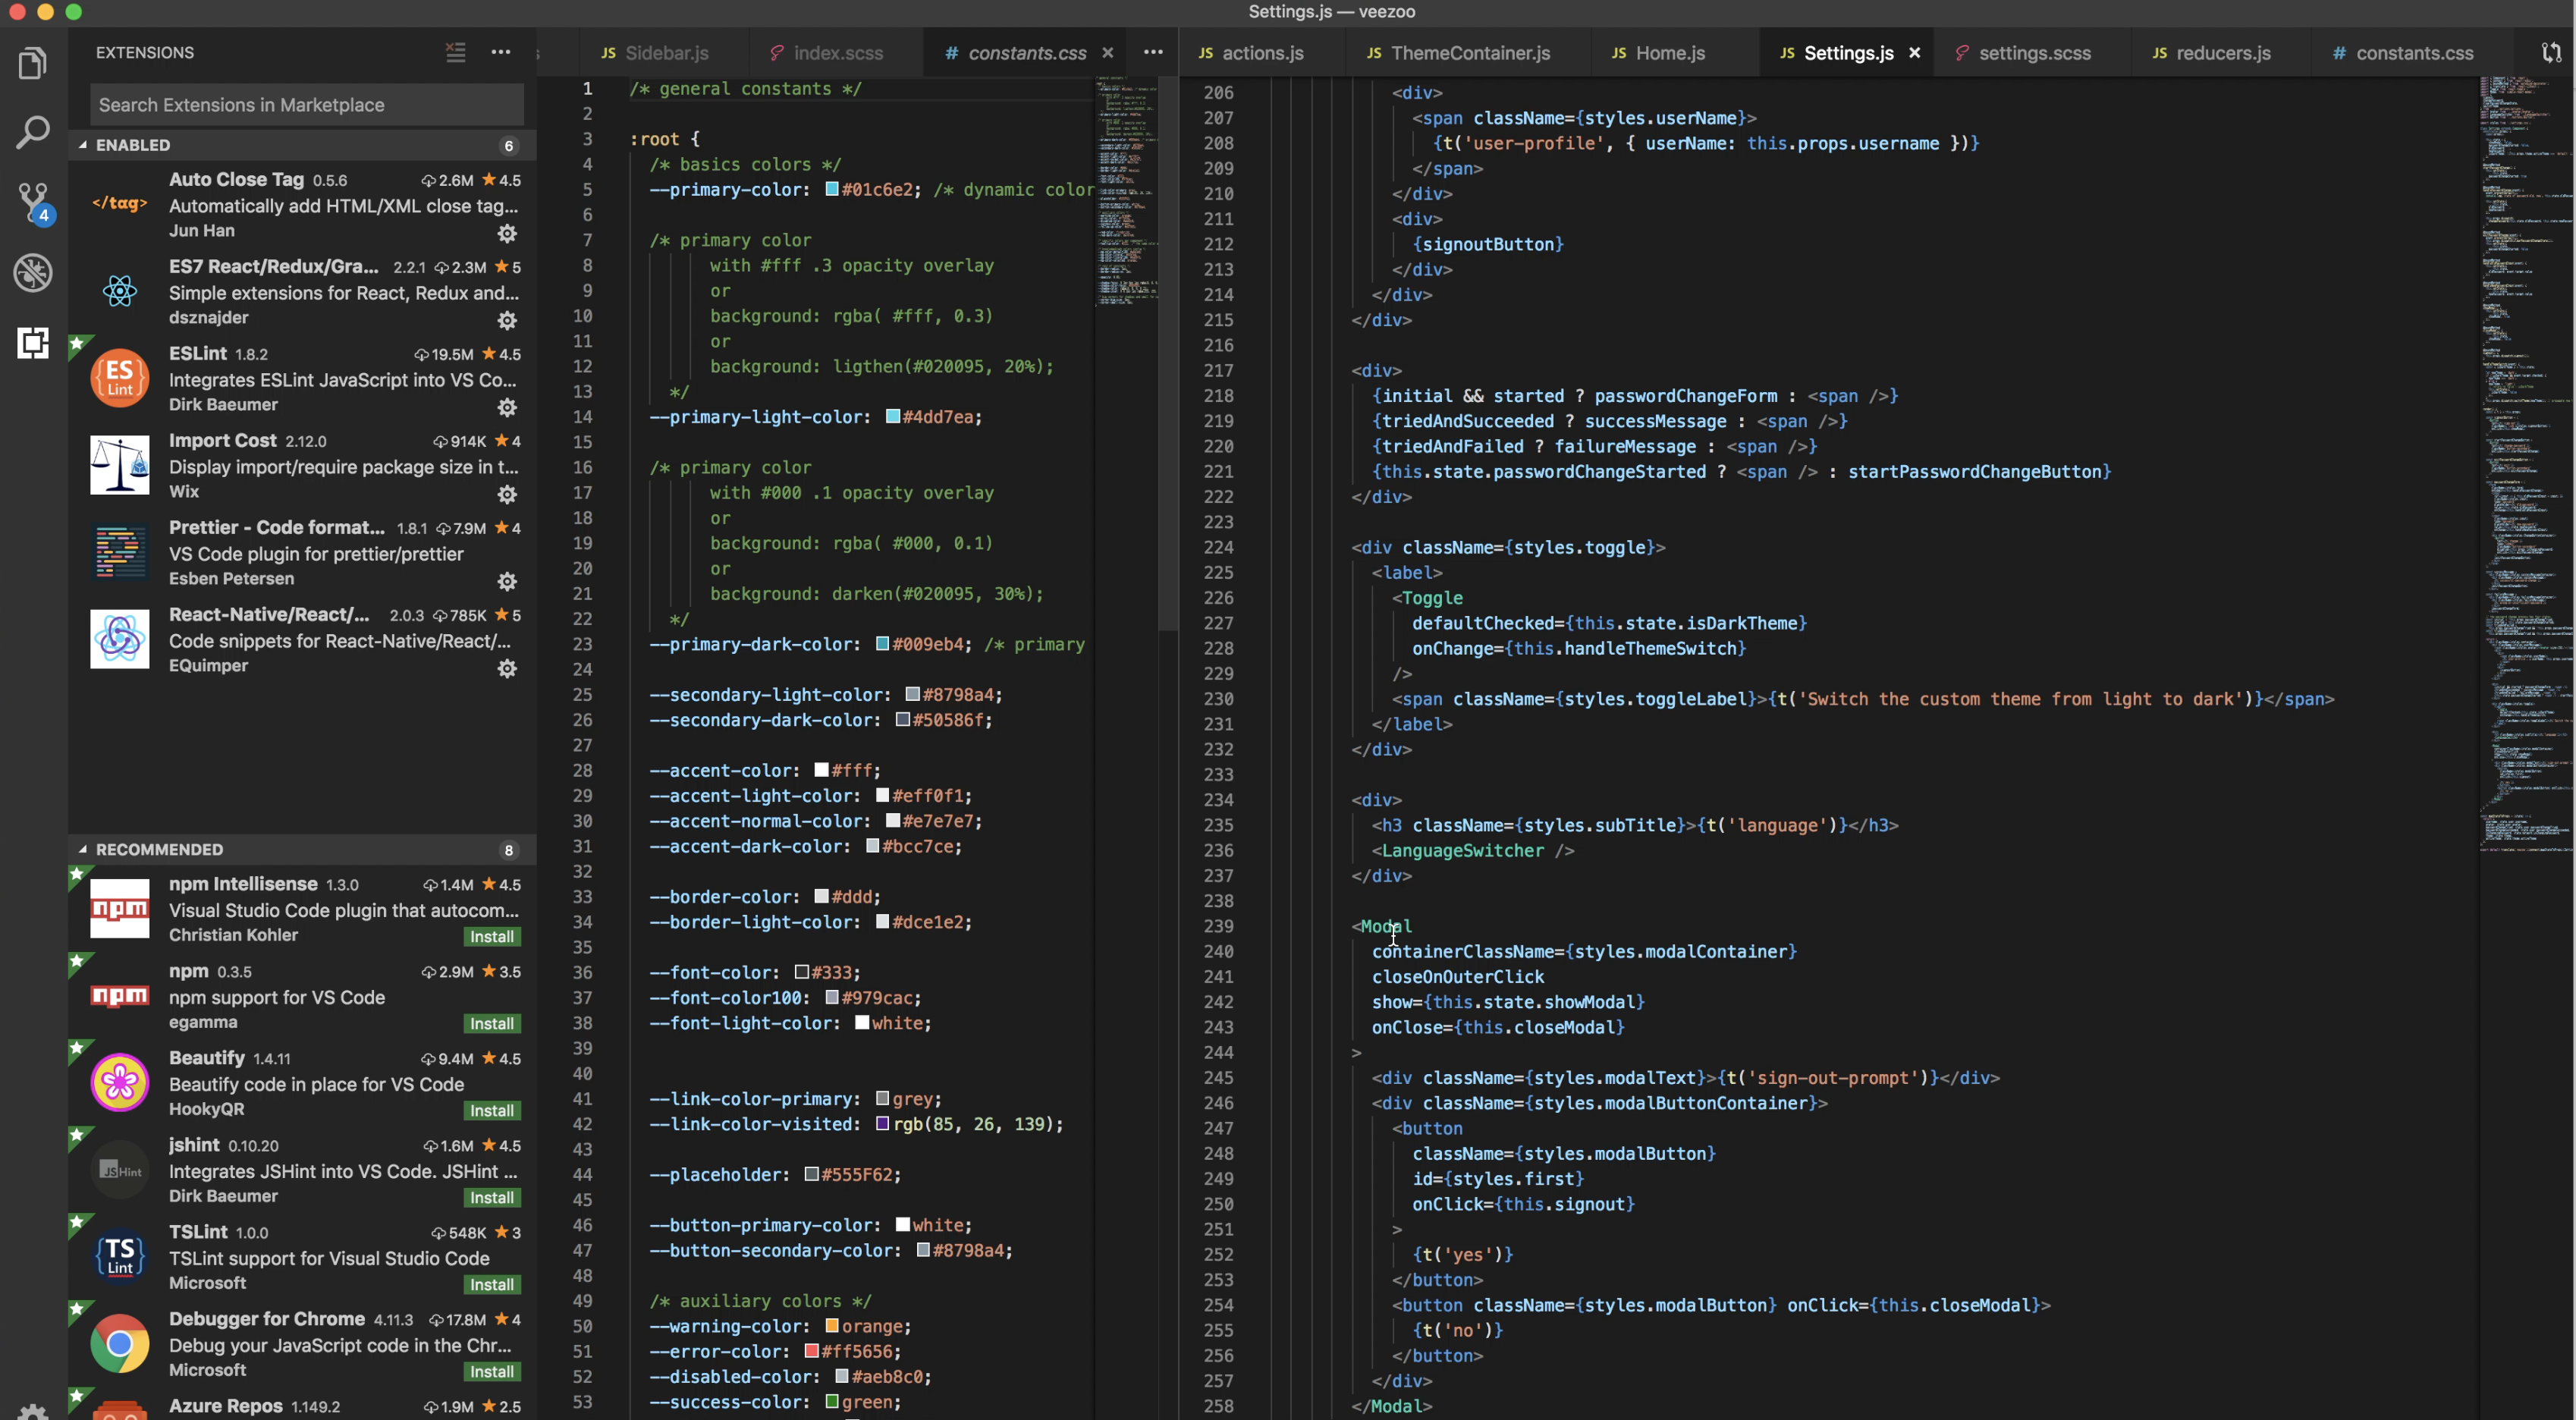Open the Extensions panel more actions menu
Viewport: 2576px width, 1420px height.
500,52
